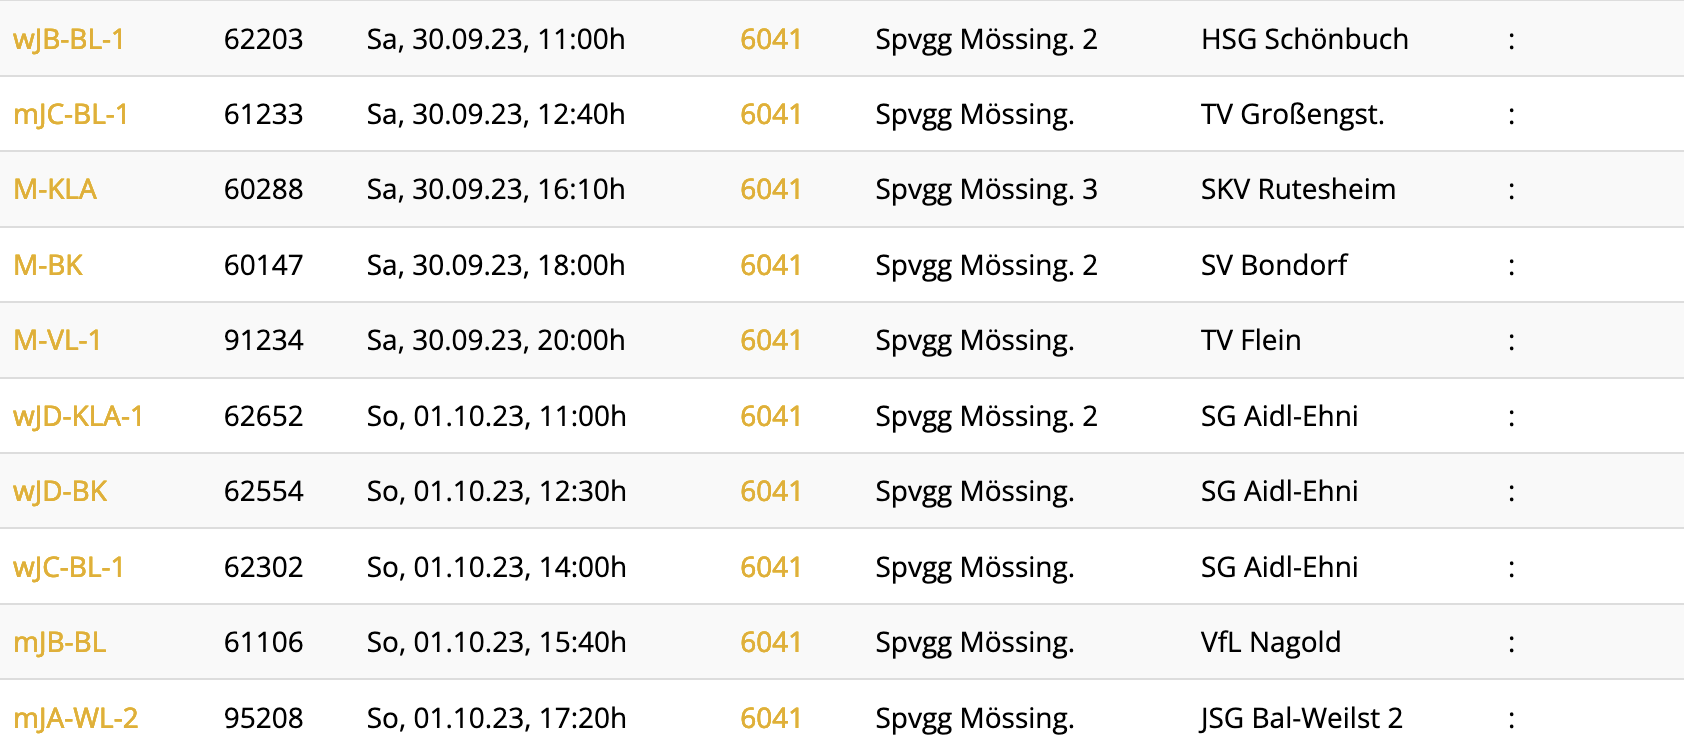
Task: Click hall 6041 in JSG Bal-Weilst 2 row
Action: tap(771, 719)
